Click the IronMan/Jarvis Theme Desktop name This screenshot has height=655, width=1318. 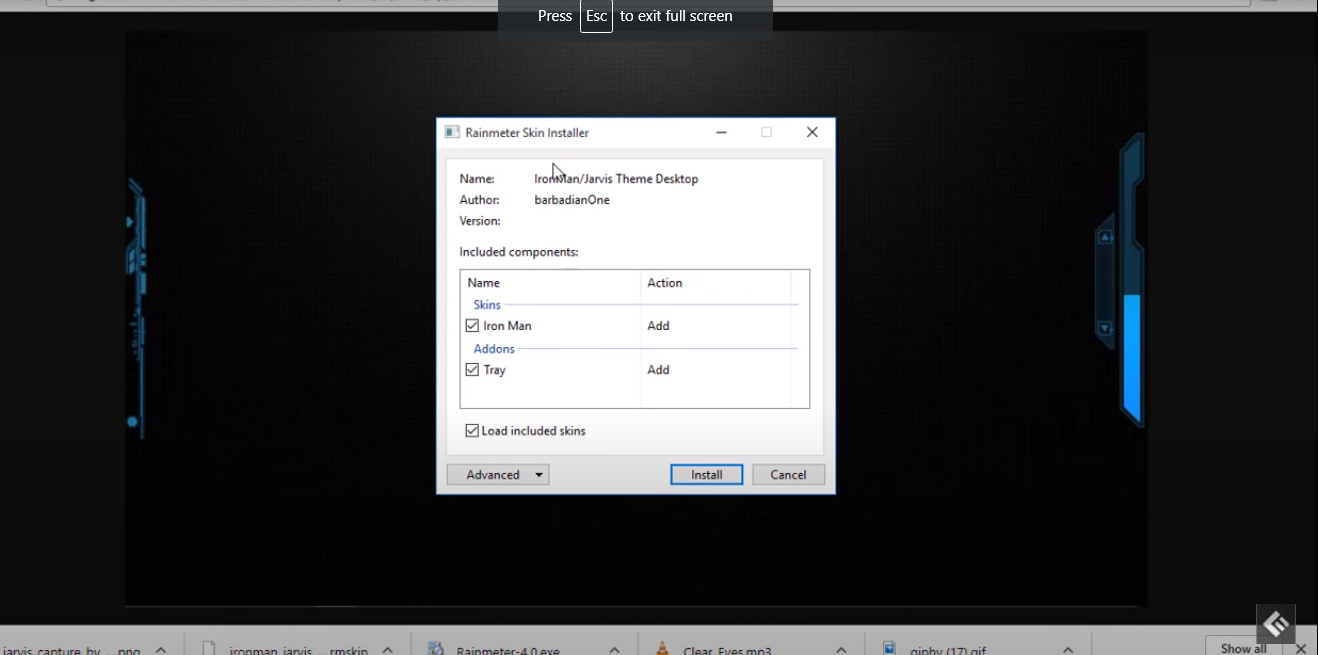tap(616, 179)
